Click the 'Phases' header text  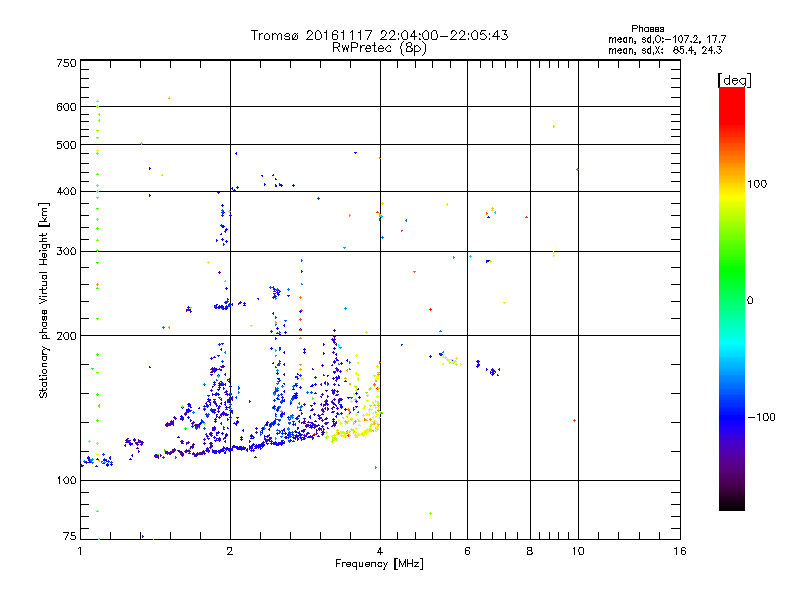click(x=647, y=29)
